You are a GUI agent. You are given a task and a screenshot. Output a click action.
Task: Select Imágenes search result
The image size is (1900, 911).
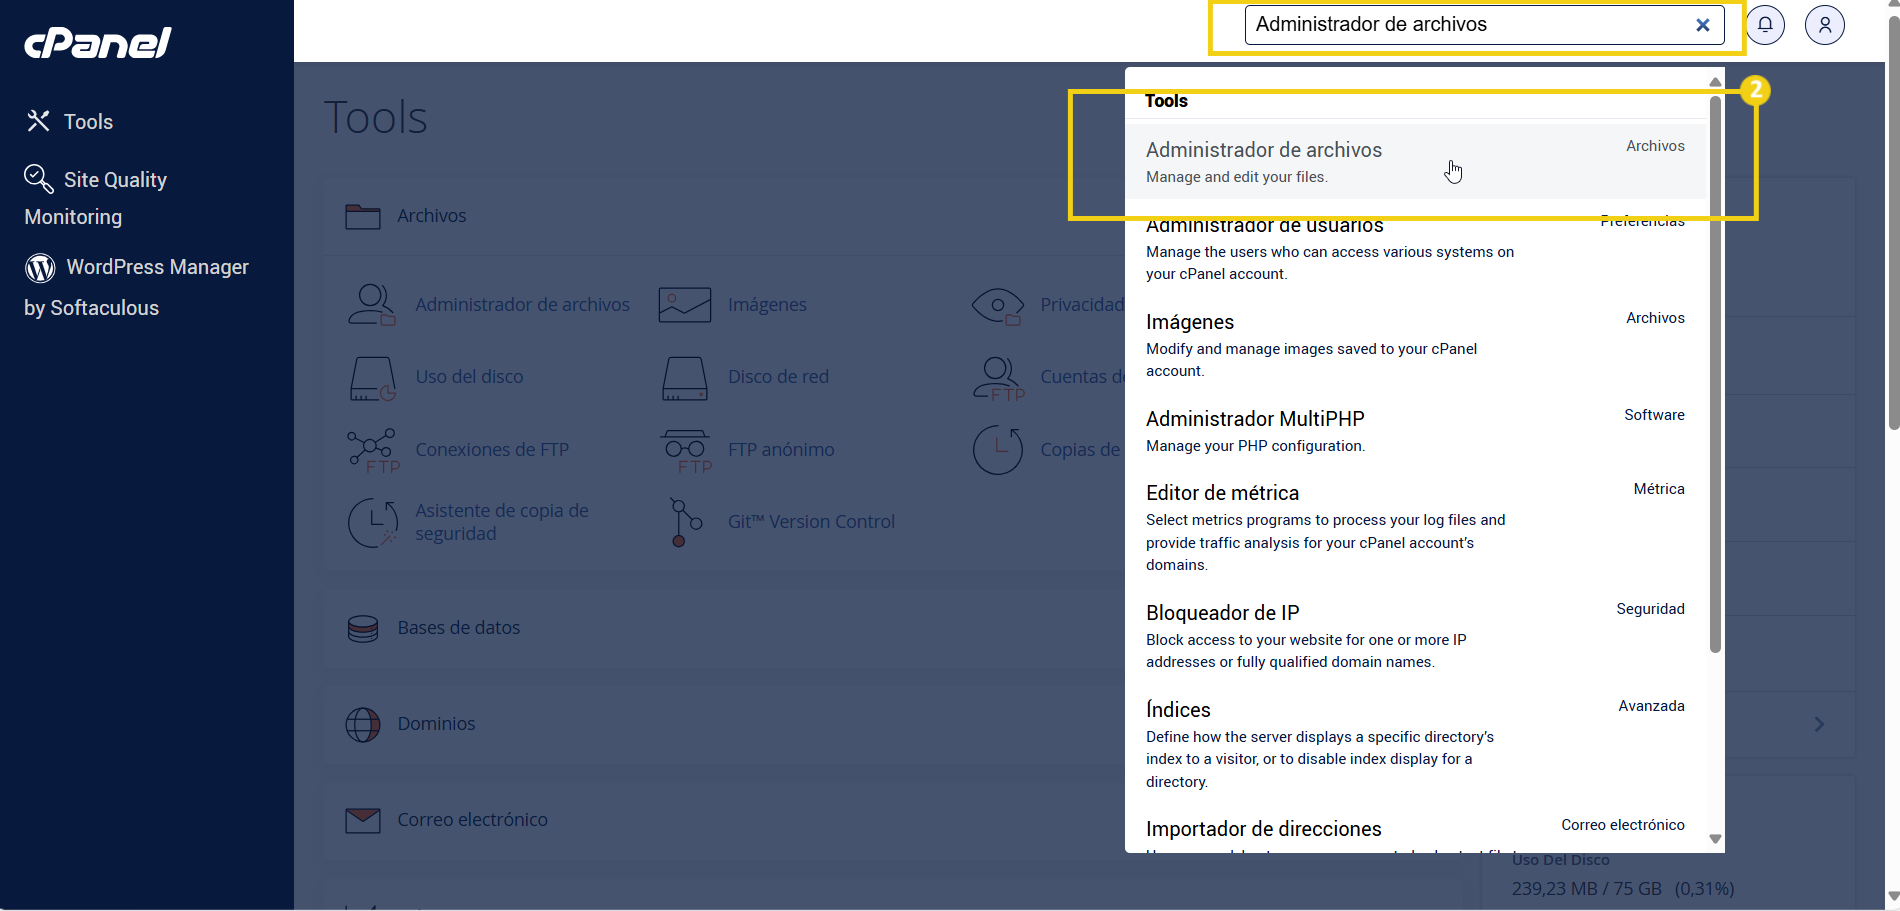[1415, 344]
